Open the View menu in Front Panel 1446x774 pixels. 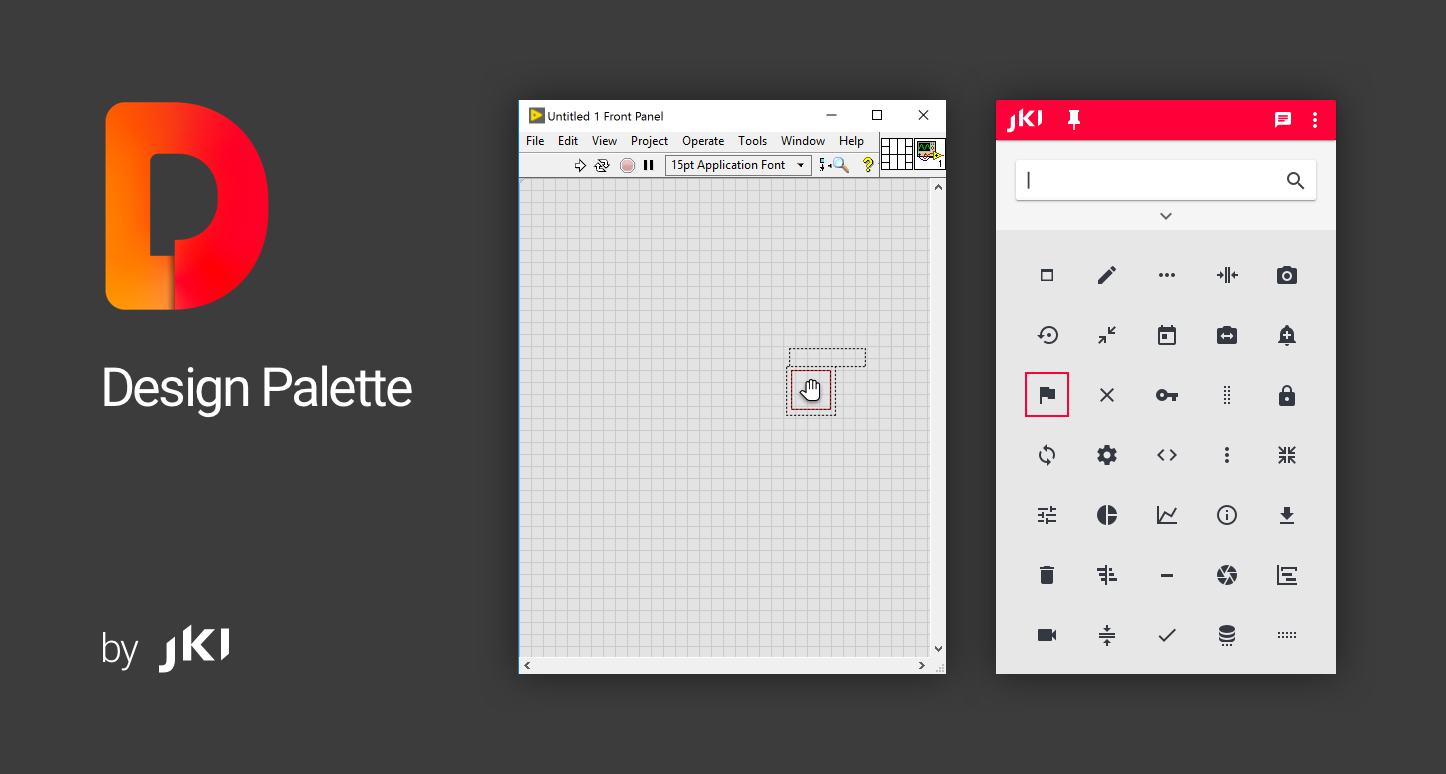(604, 141)
